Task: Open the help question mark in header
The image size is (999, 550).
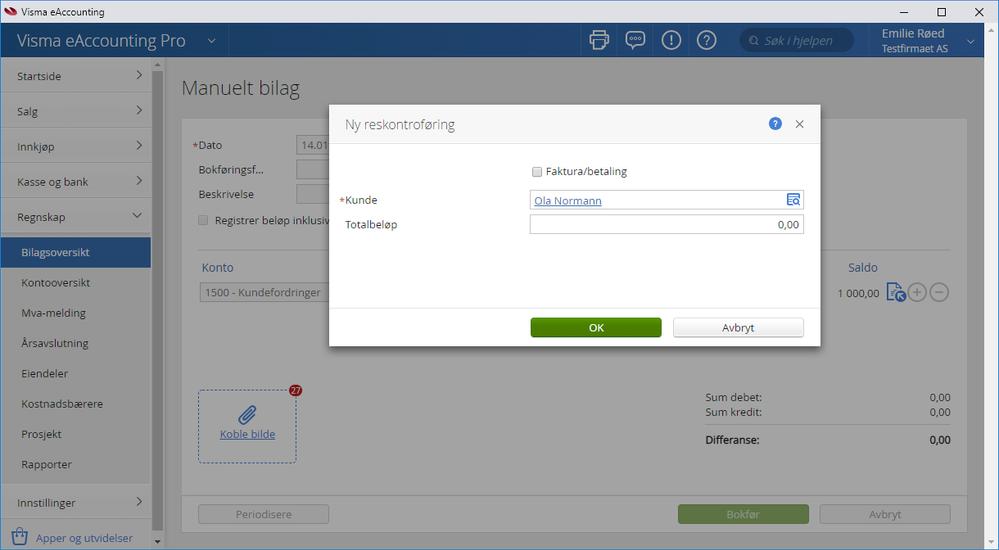Action: point(706,40)
